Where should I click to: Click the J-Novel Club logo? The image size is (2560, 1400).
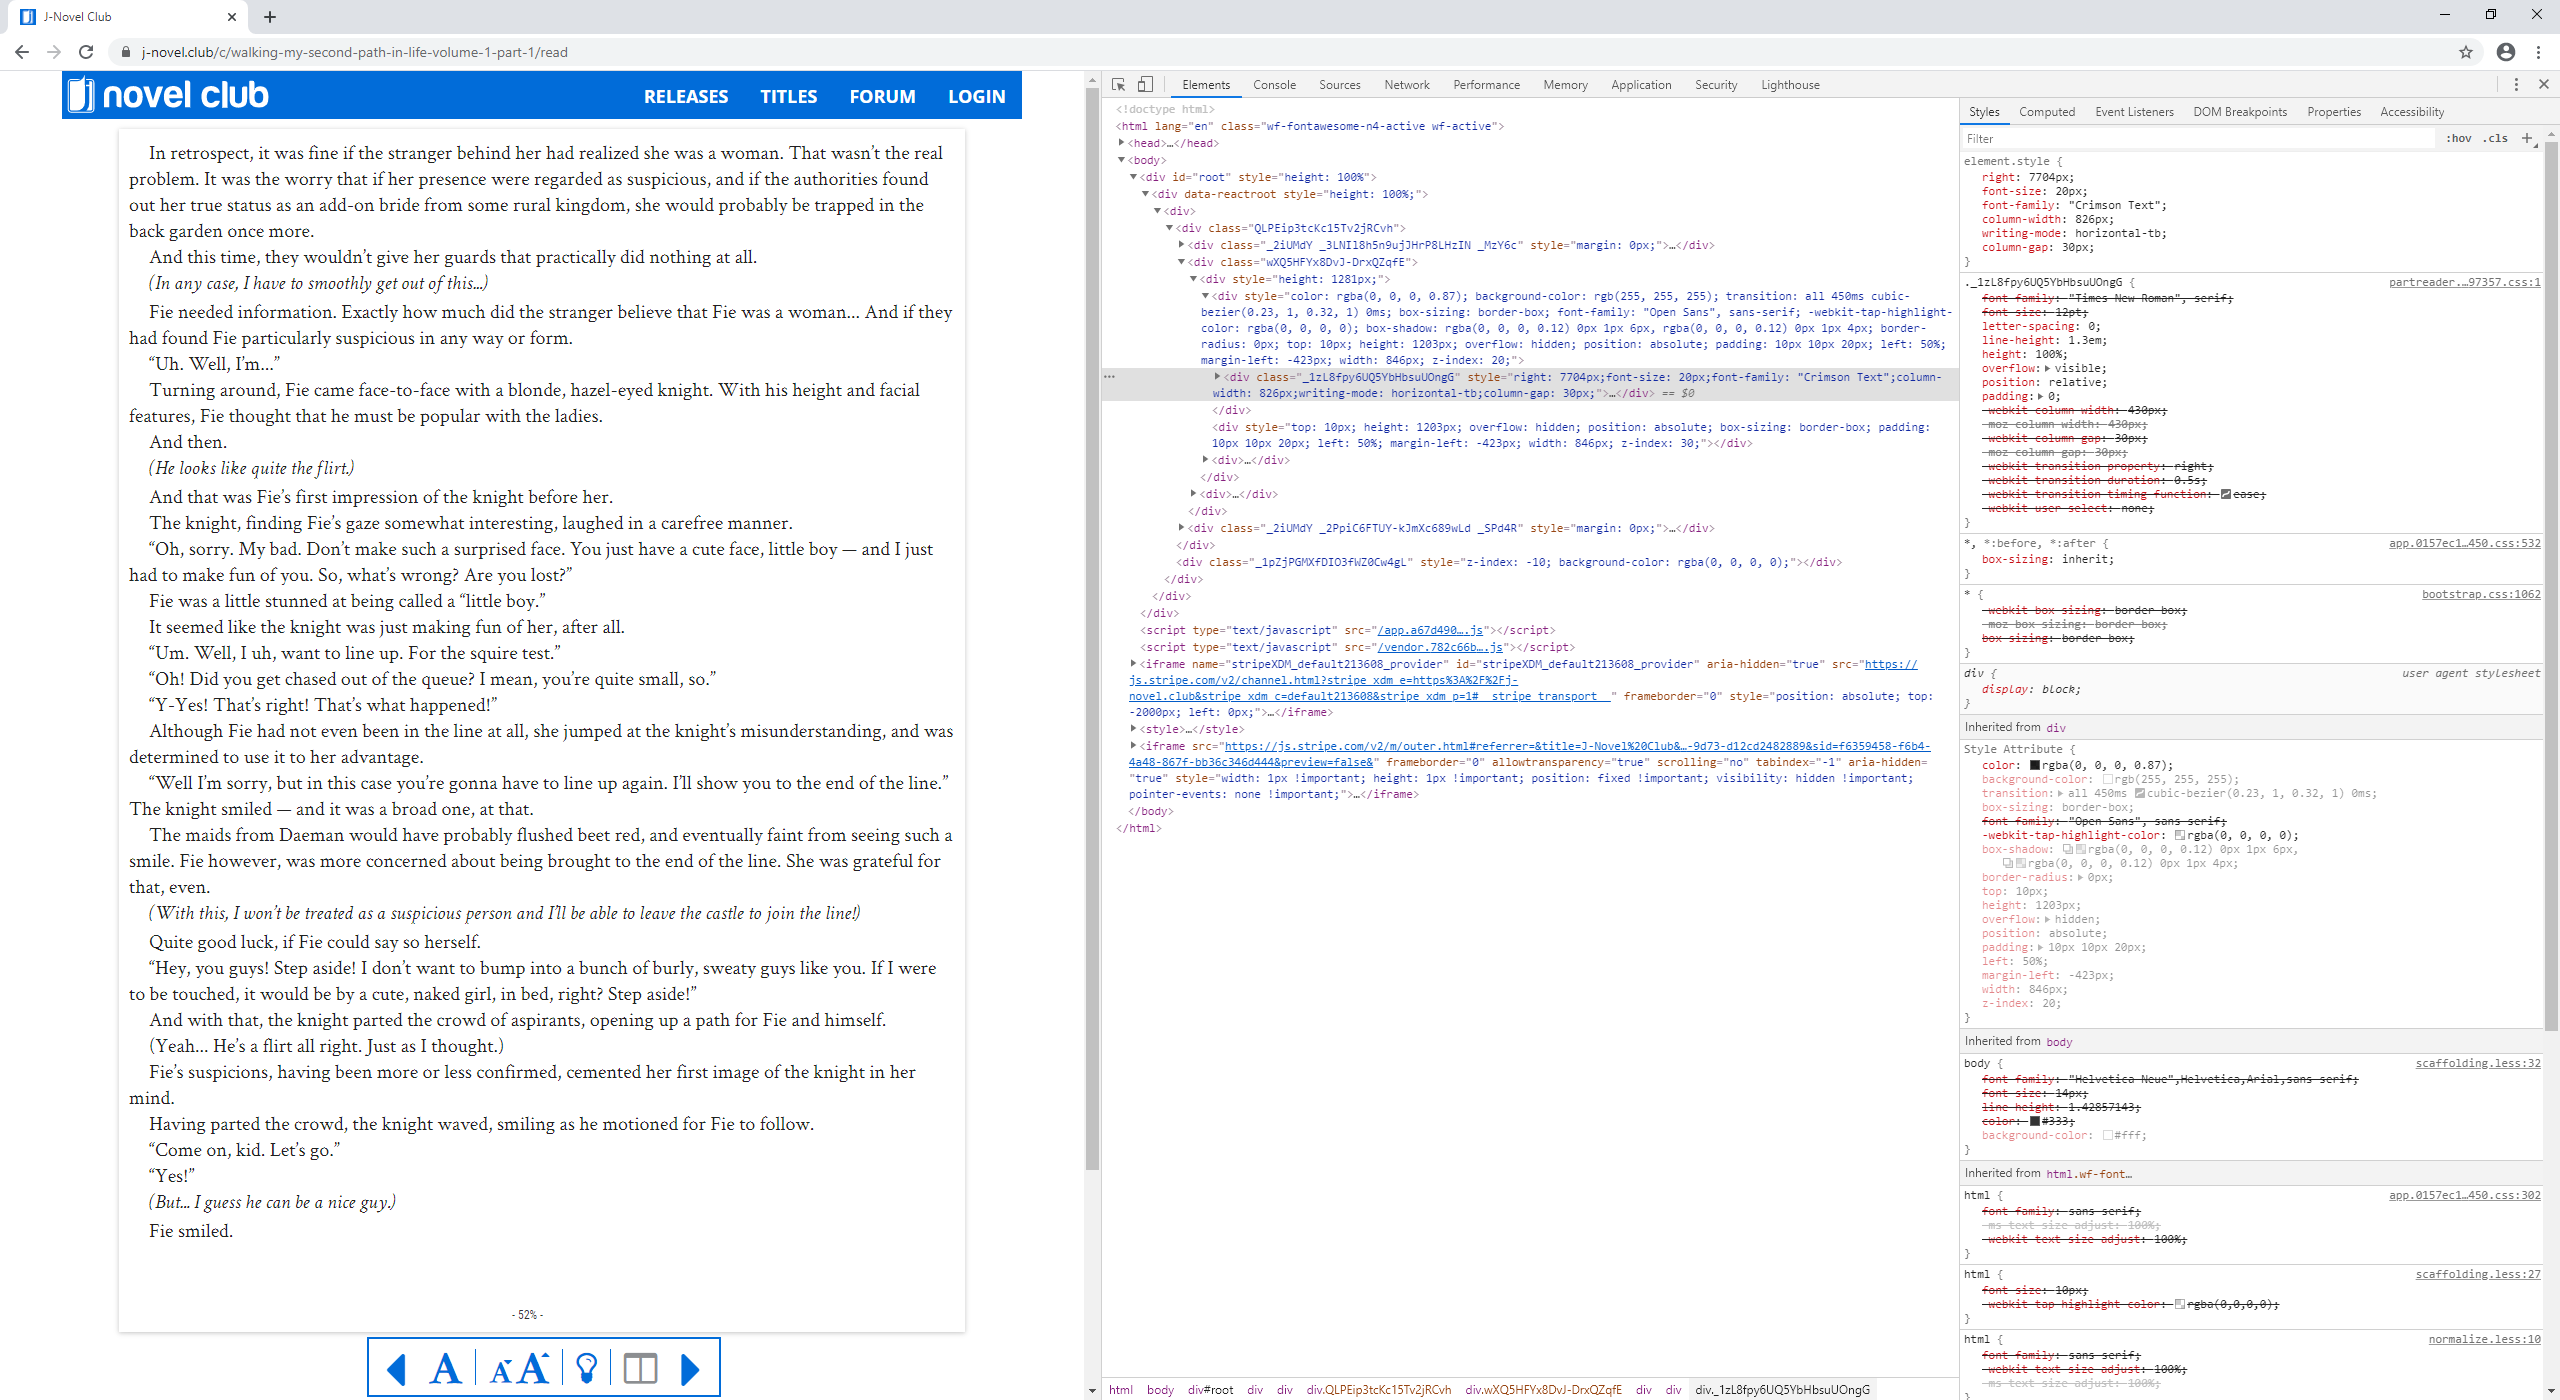pos(169,95)
